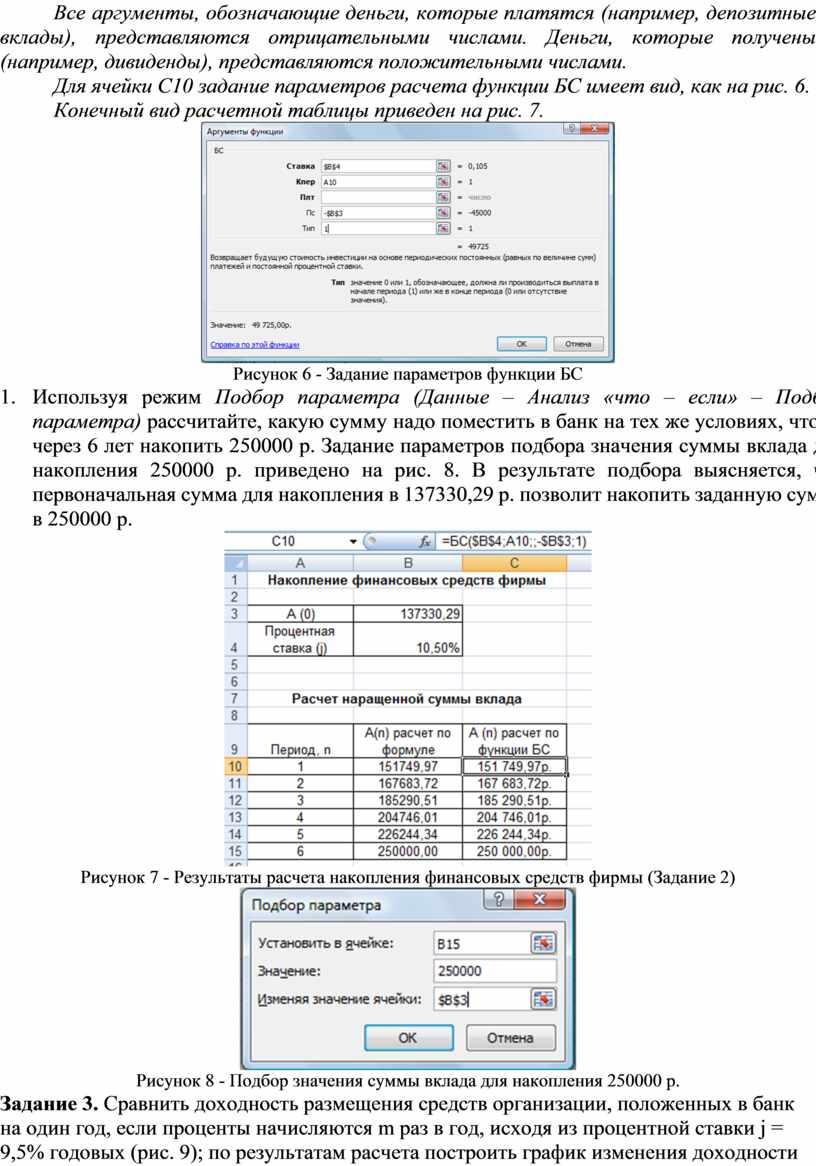Viewport: 816px width, 1166px height.
Task: Select cell showing 167 683,72р.
Action: click(514, 783)
